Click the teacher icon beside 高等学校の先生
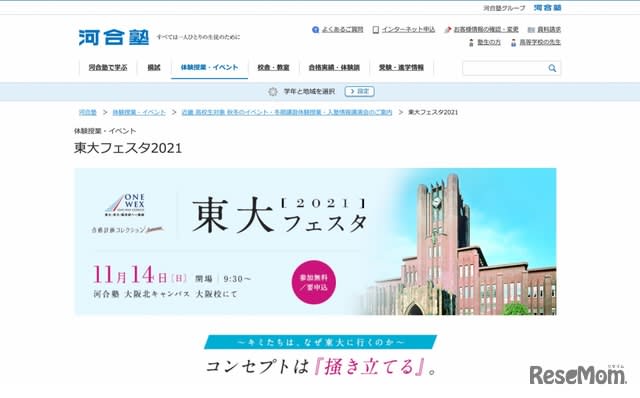Image resolution: width=640 pixels, height=398 pixels. (x=513, y=42)
